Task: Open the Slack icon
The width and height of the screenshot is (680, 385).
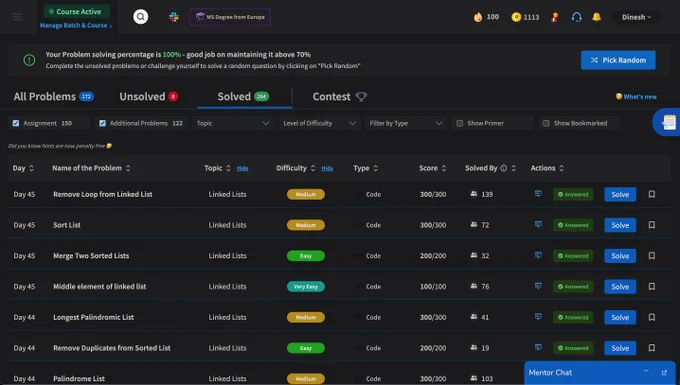Action: (x=174, y=17)
